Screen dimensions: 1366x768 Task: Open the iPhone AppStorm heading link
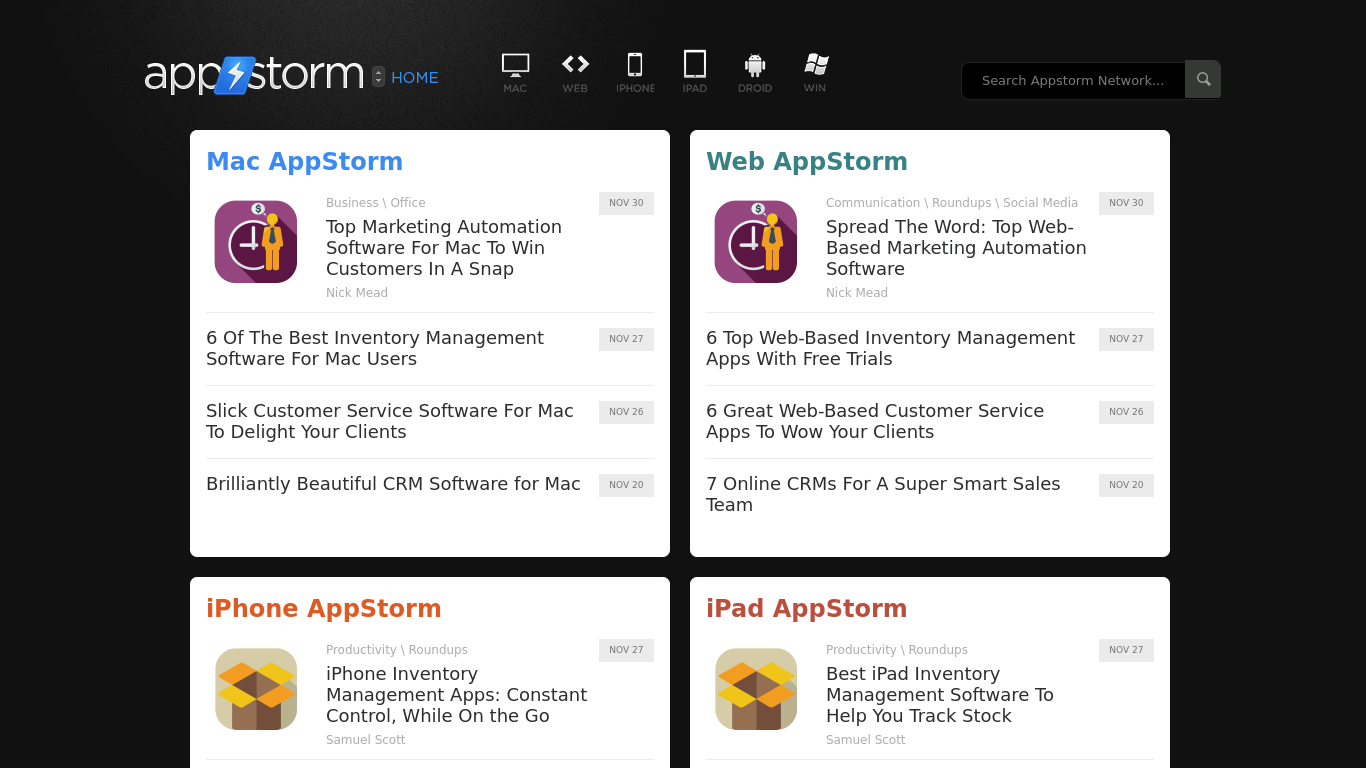(324, 608)
